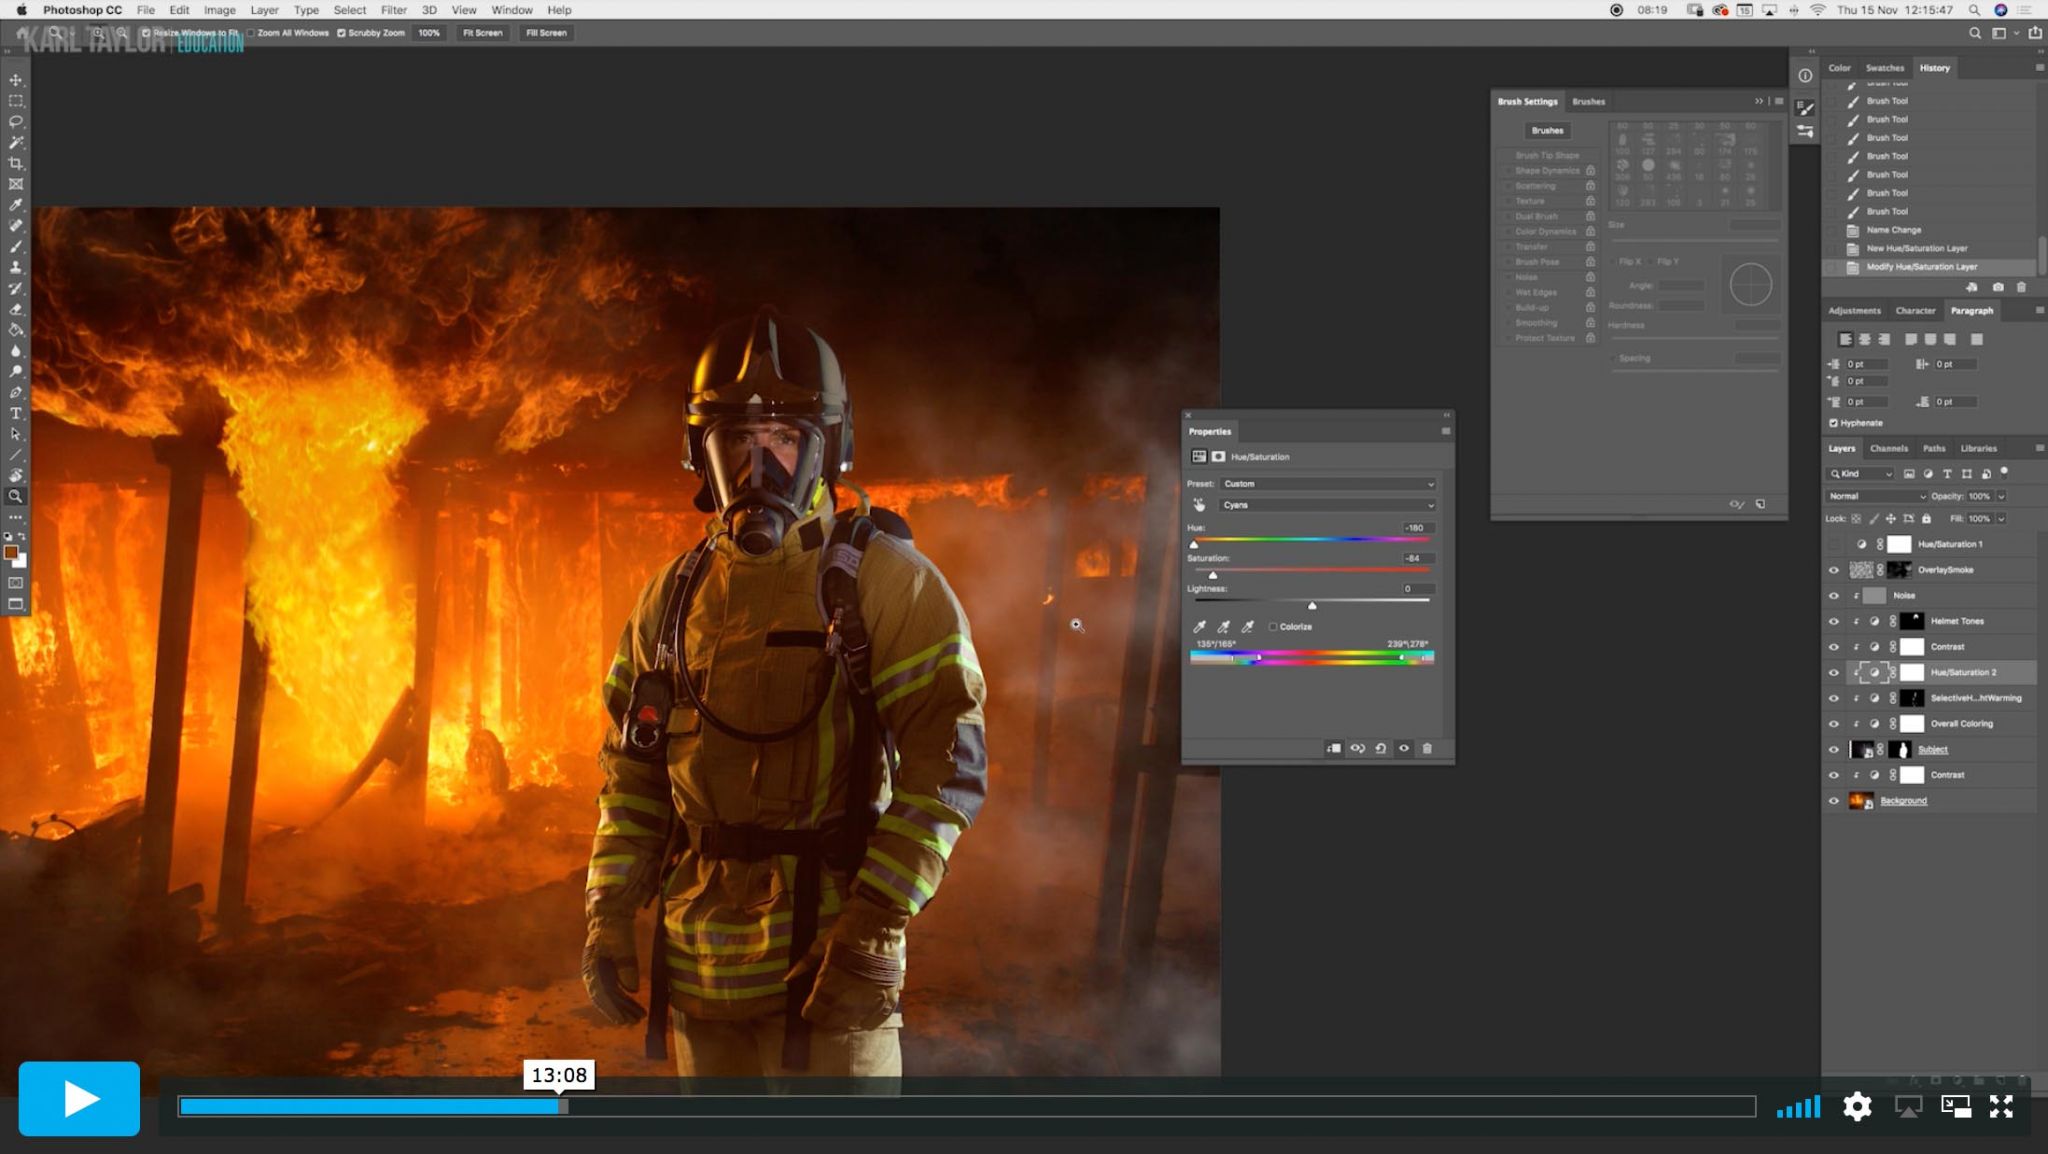Select the Lasso tool
Image resolution: width=2048 pixels, height=1154 pixels.
pyautogui.click(x=15, y=121)
